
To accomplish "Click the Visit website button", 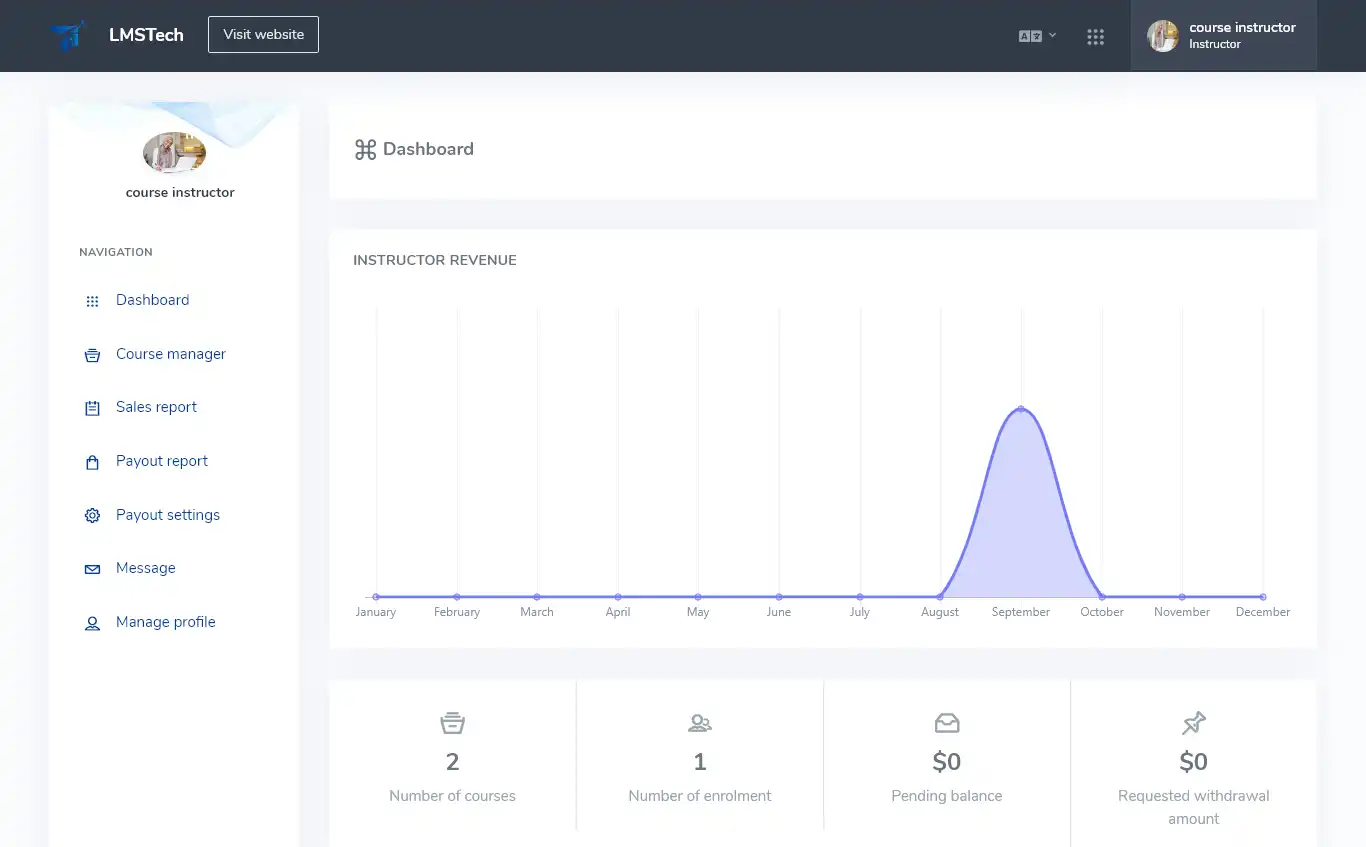I will click(x=263, y=34).
